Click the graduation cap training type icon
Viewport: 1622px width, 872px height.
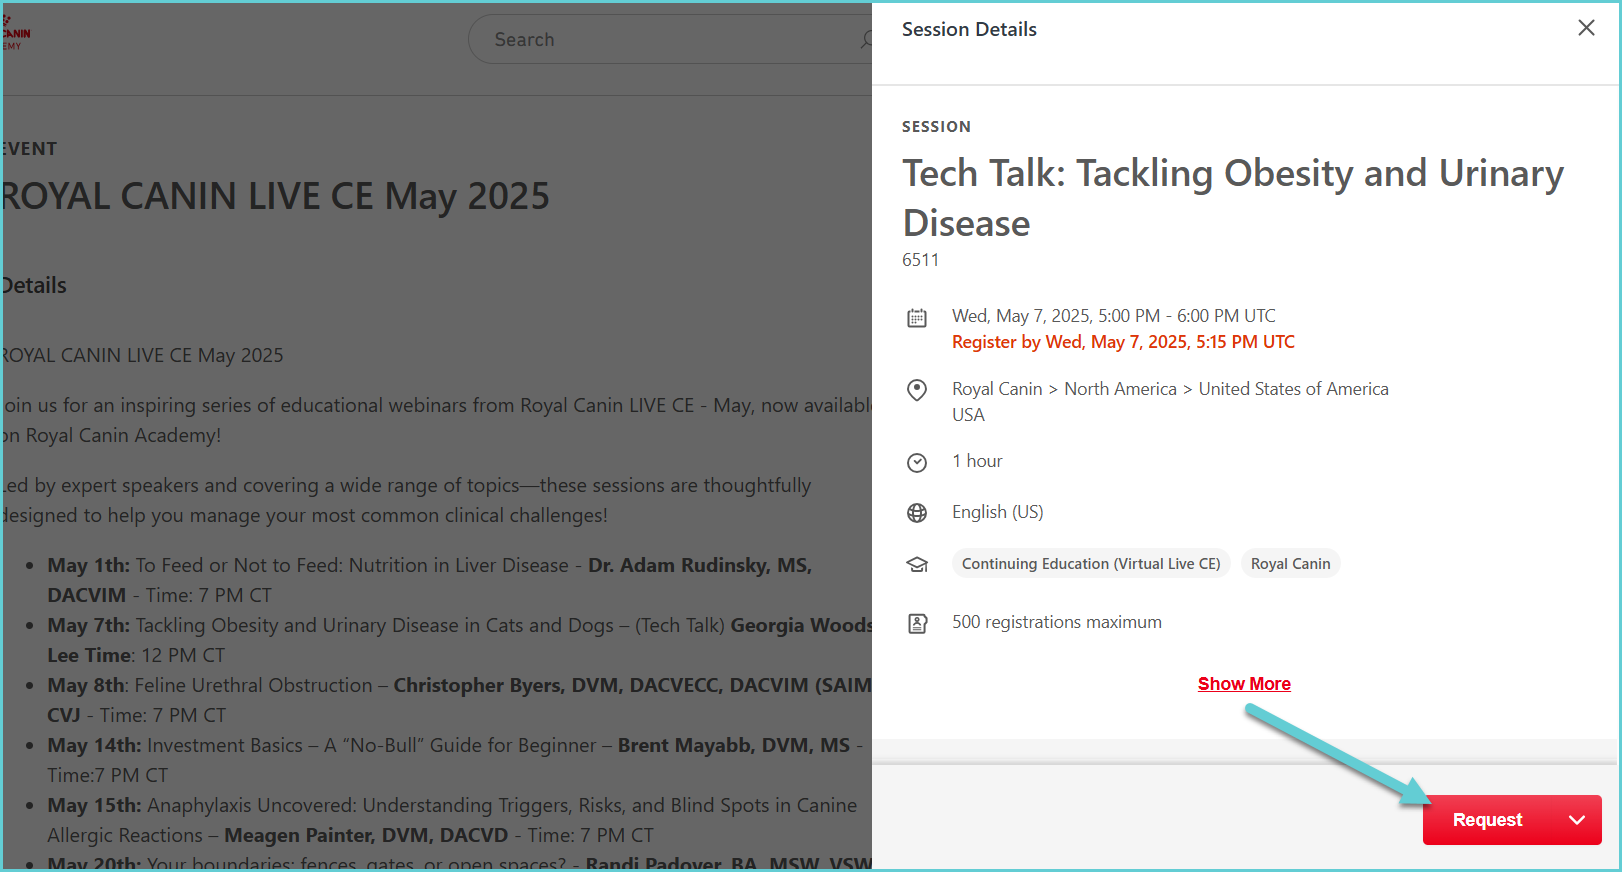click(x=917, y=565)
